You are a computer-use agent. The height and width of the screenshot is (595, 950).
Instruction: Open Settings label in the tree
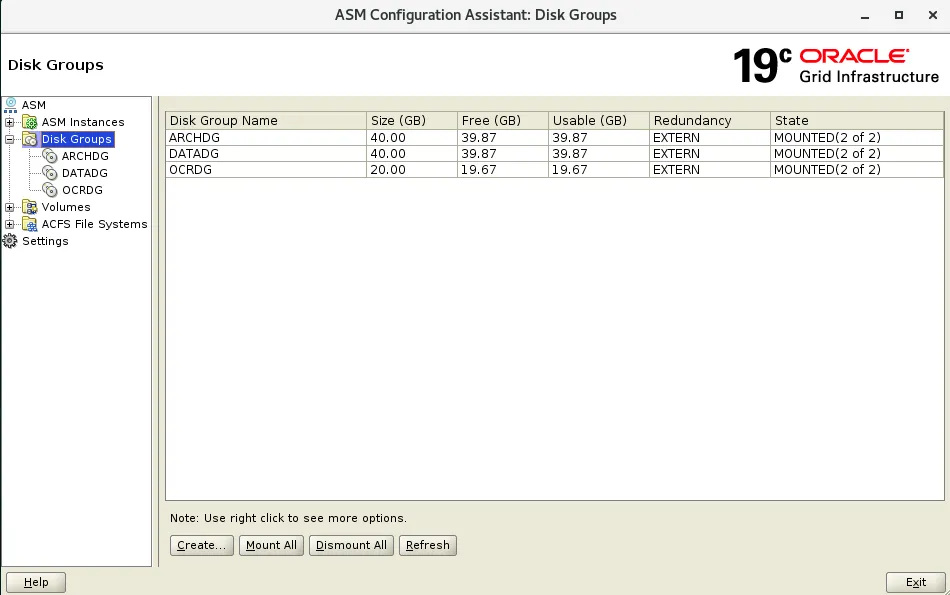point(45,241)
